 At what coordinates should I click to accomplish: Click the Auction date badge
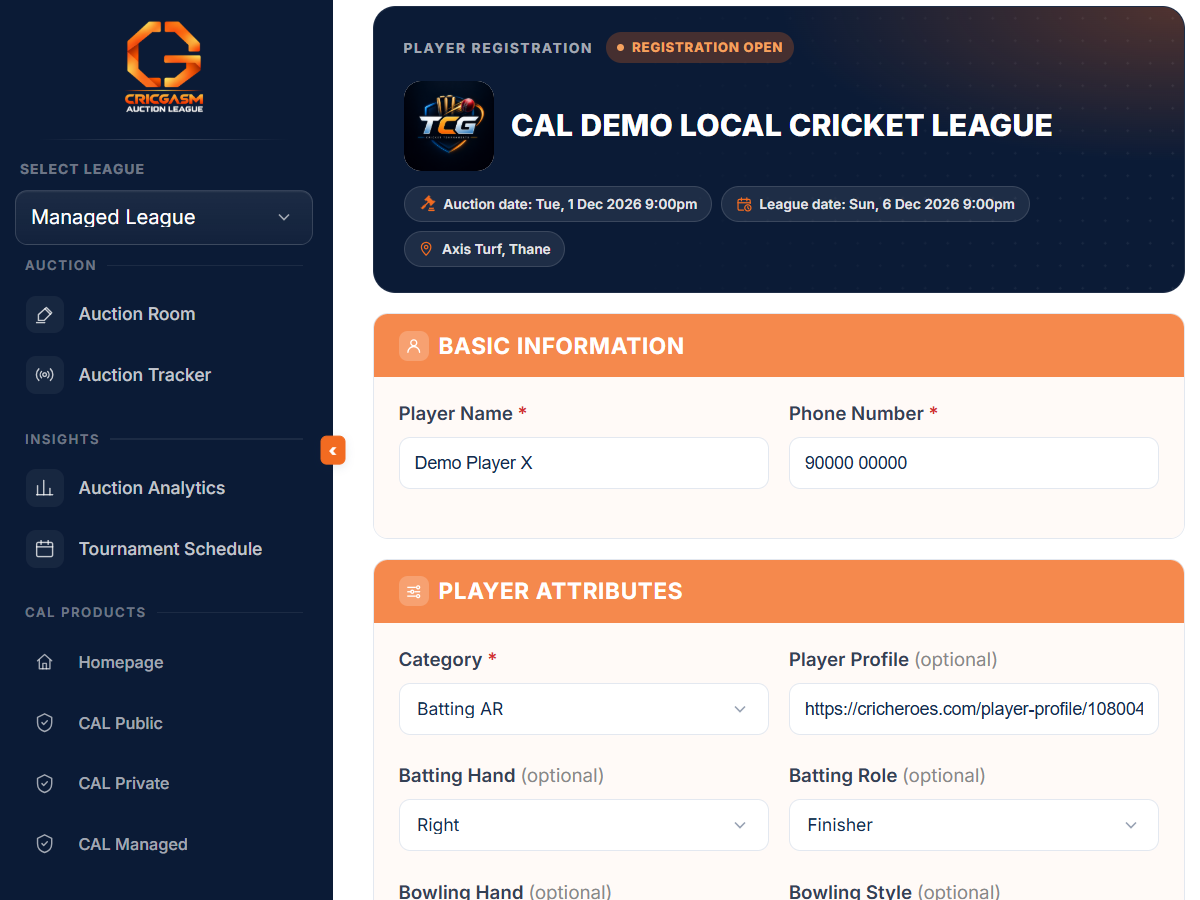click(x=558, y=204)
